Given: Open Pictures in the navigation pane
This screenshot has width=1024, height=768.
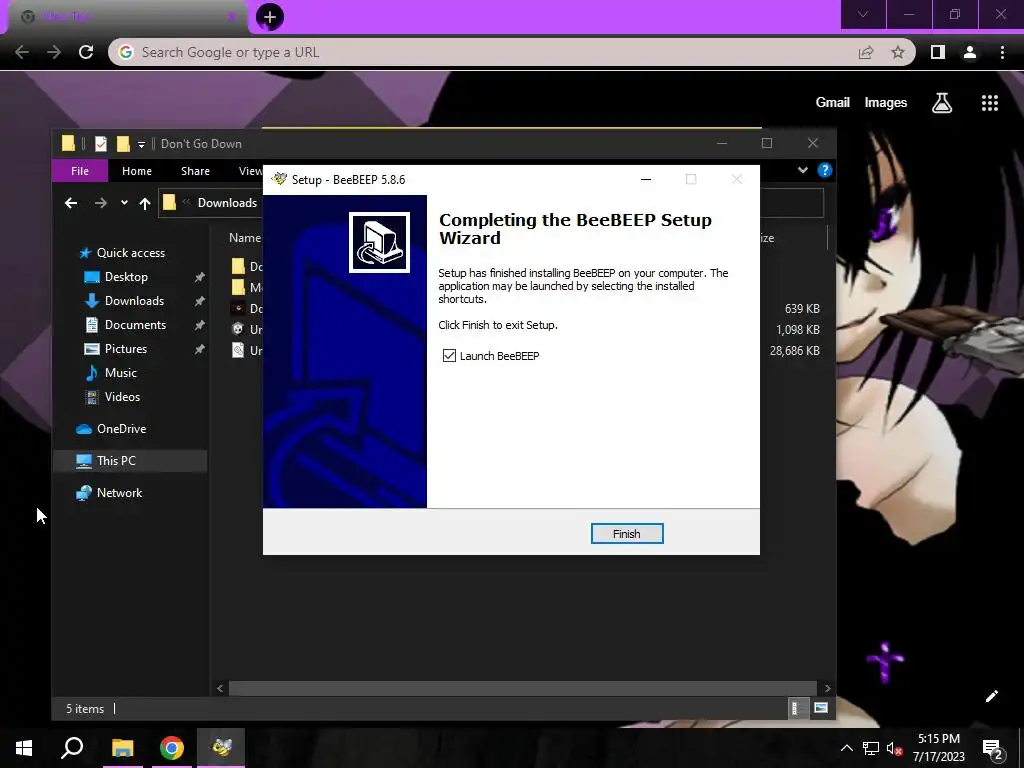Looking at the screenshot, I should (125, 349).
